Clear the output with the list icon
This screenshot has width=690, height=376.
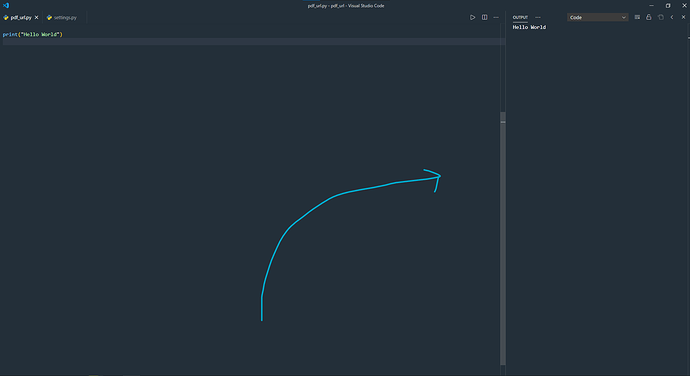(x=637, y=18)
